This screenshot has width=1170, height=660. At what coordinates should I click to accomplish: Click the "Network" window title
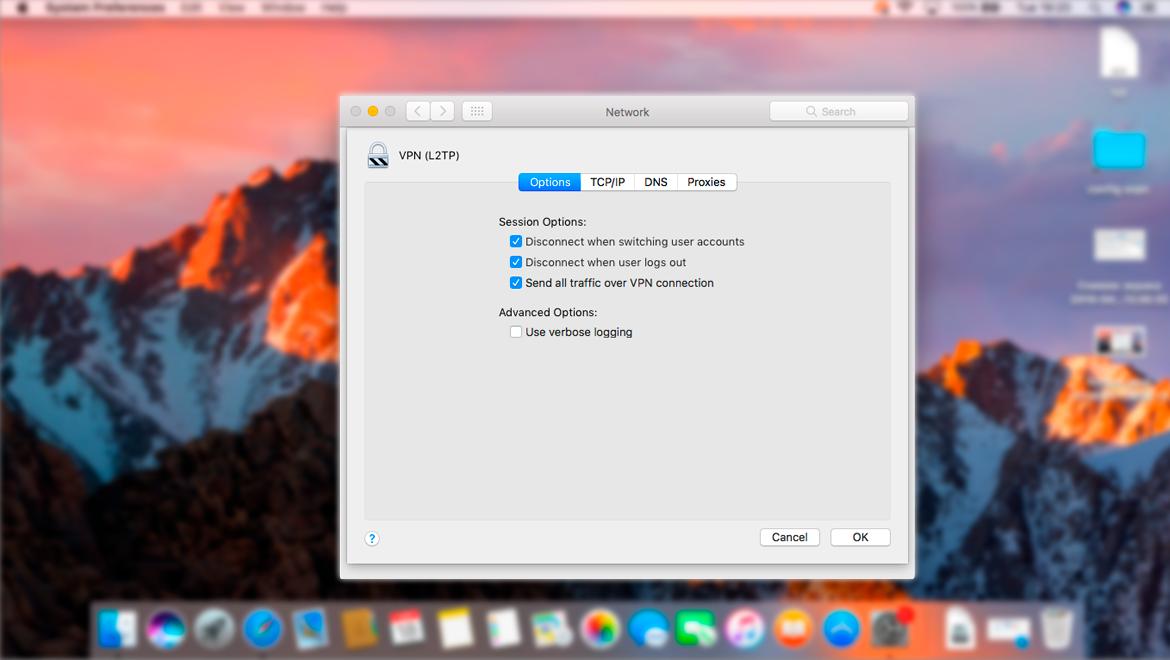click(x=628, y=112)
